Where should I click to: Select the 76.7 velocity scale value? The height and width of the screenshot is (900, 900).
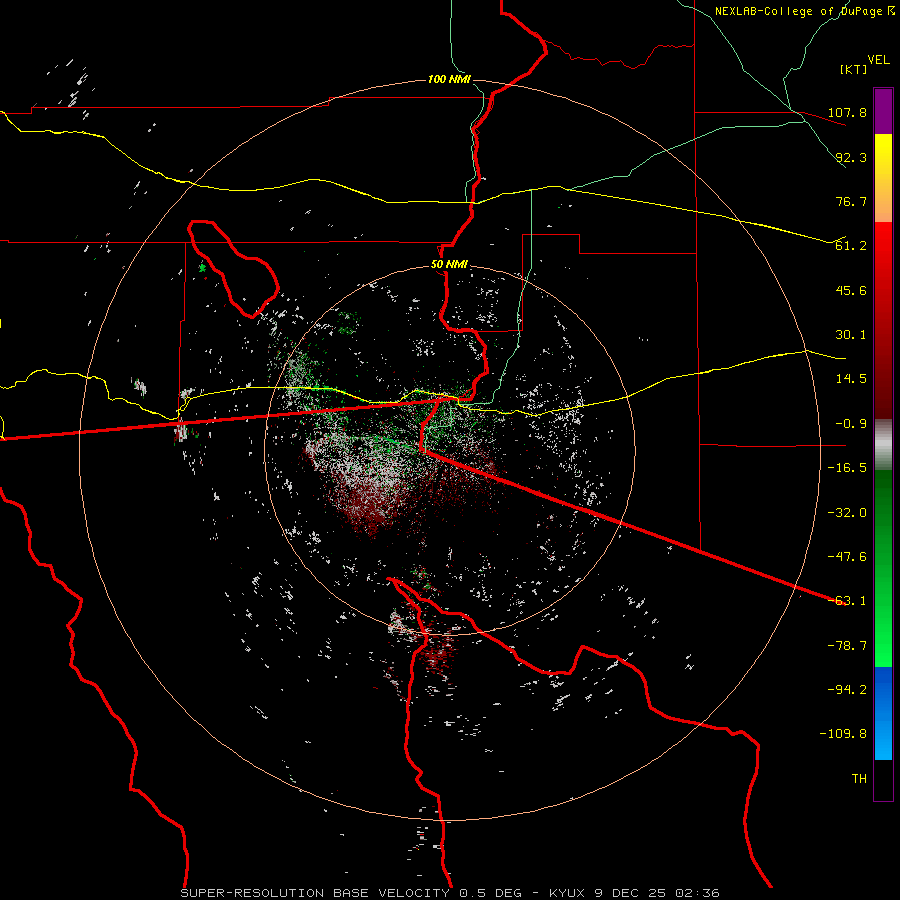[851, 201]
